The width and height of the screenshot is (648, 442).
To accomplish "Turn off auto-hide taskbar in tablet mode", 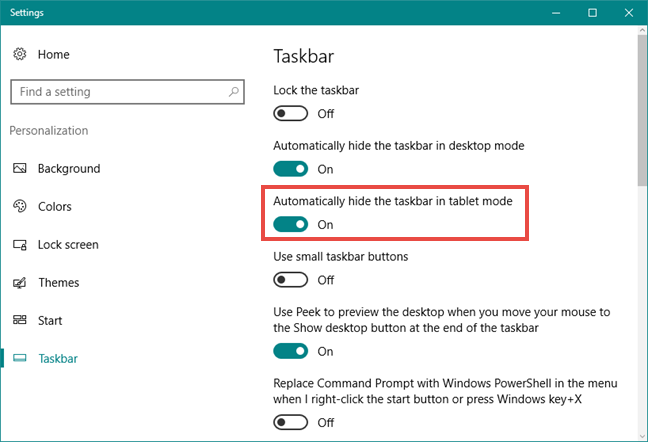I will coord(291,224).
